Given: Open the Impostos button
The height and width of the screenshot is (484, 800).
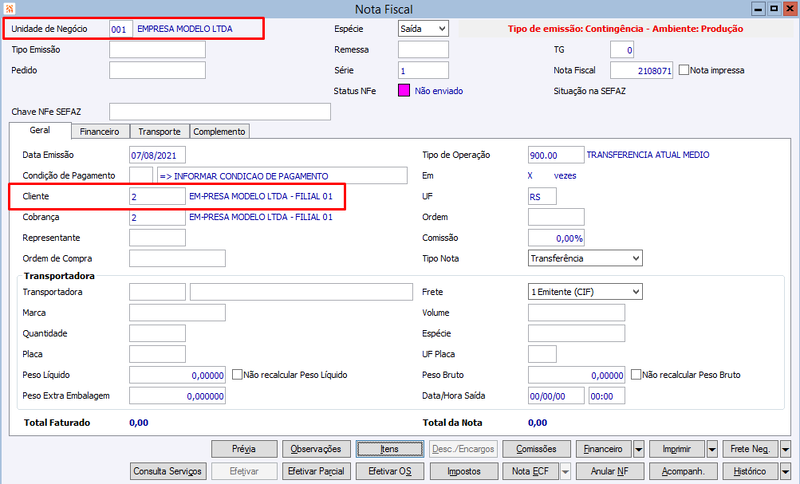Looking at the screenshot, I should [x=464, y=471].
